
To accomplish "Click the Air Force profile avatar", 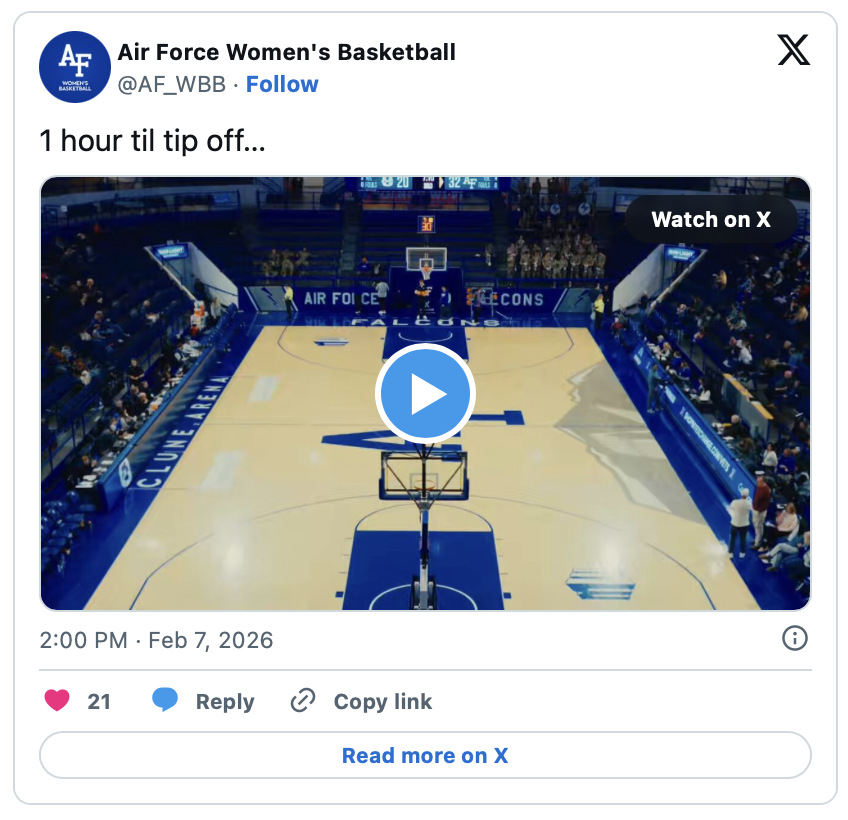I will (x=74, y=67).
